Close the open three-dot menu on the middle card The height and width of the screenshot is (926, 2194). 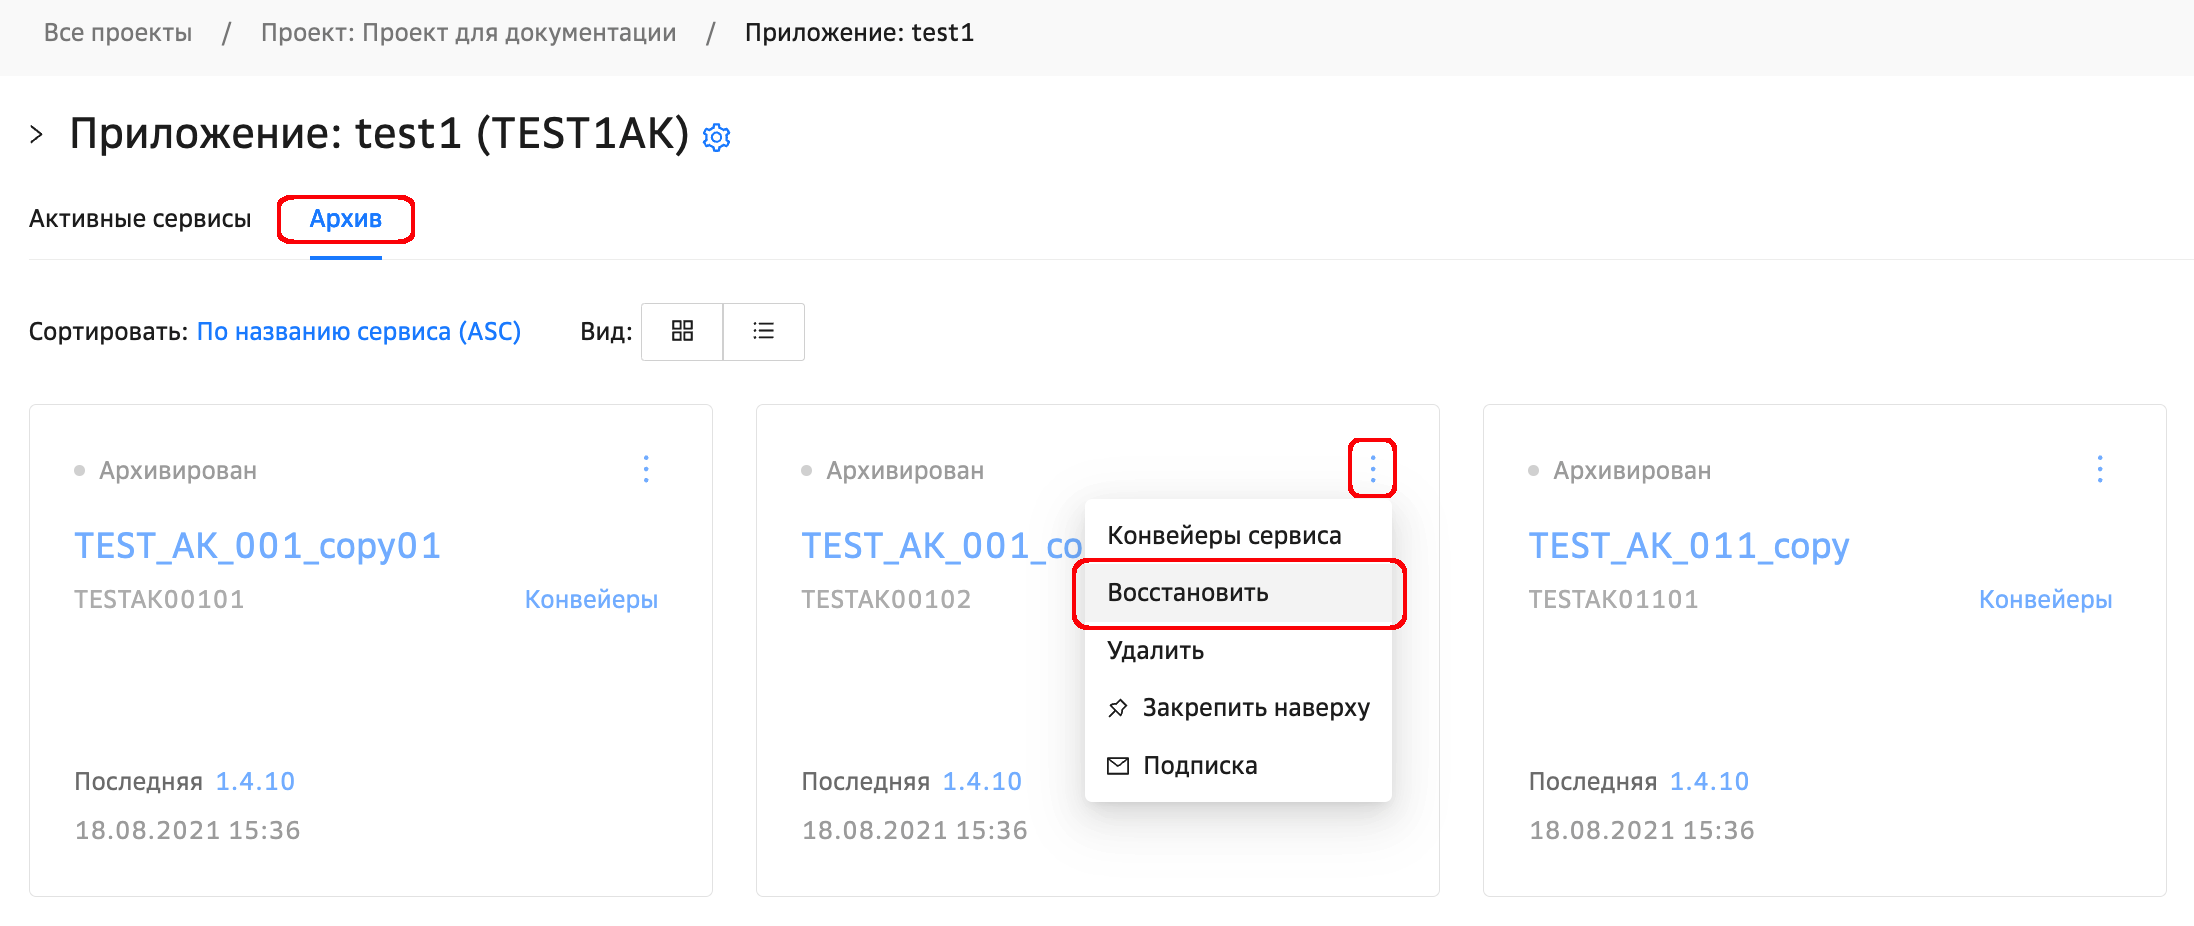[1372, 468]
